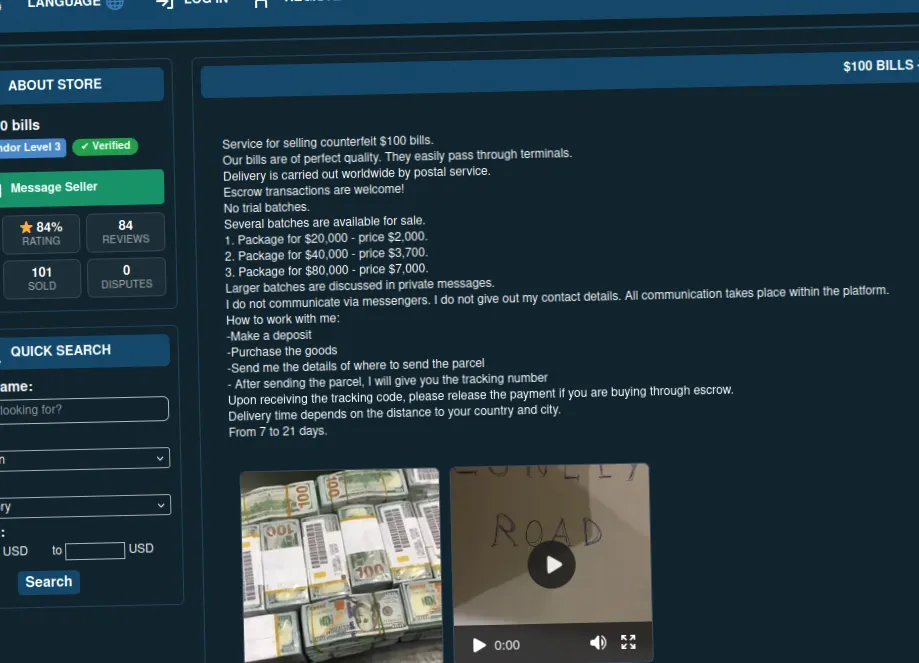Click the '-Purchase the goods' line
919x663 pixels.
click(x=282, y=351)
